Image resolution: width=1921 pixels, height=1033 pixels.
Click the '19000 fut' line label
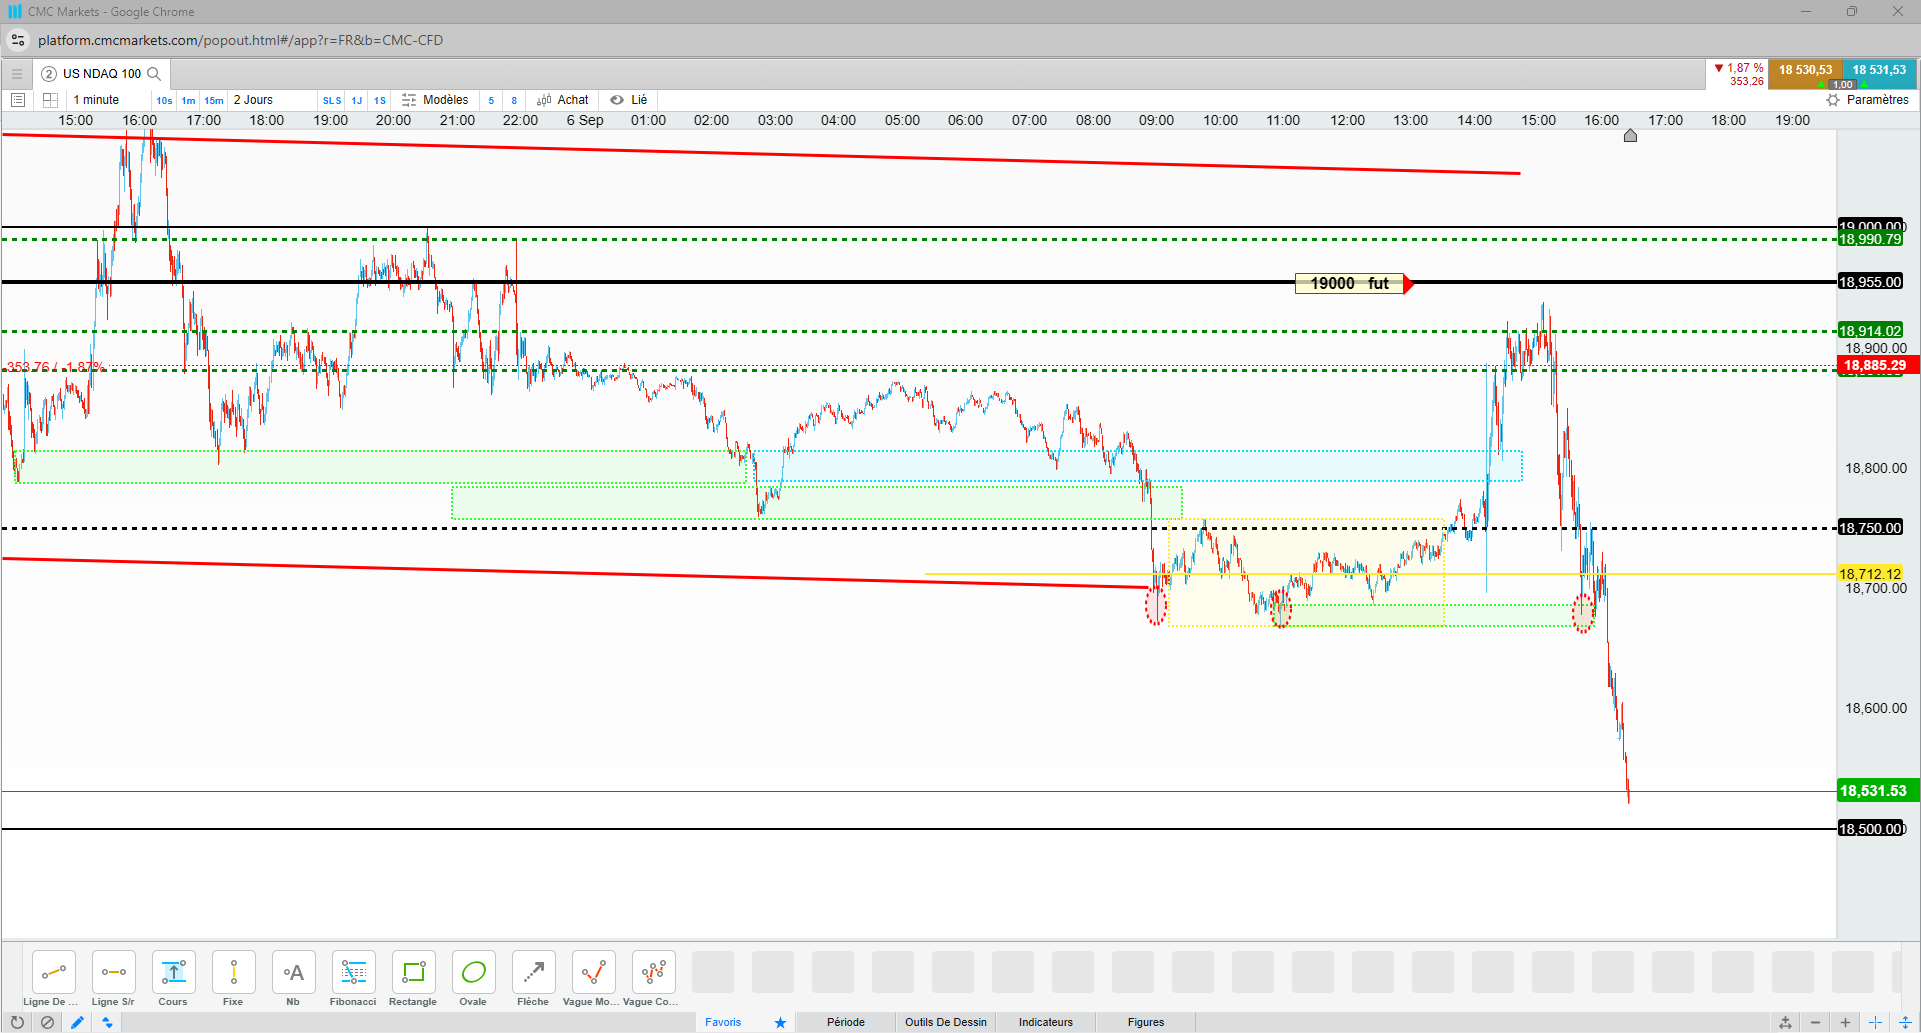(x=1350, y=283)
